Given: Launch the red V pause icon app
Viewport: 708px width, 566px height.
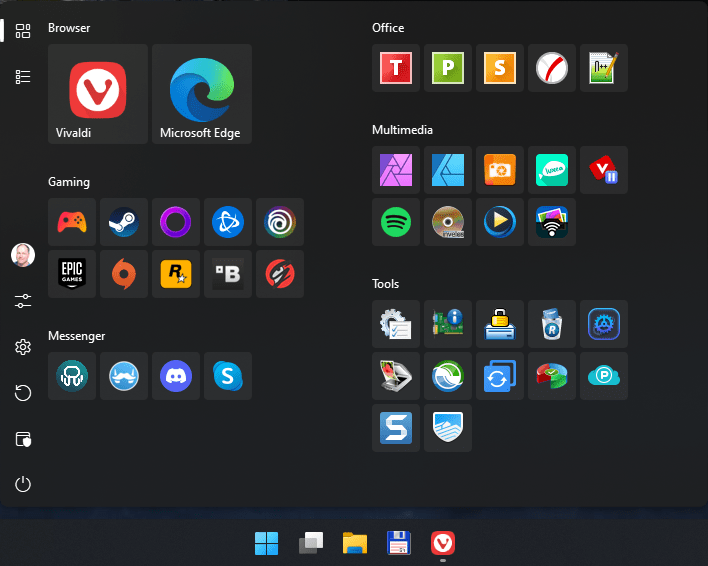Looking at the screenshot, I should click(x=604, y=170).
